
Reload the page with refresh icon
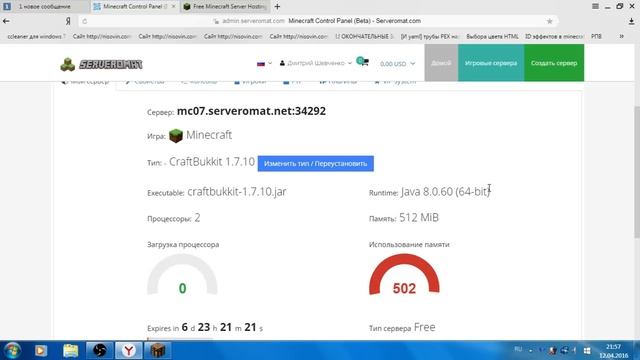point(84,21)
